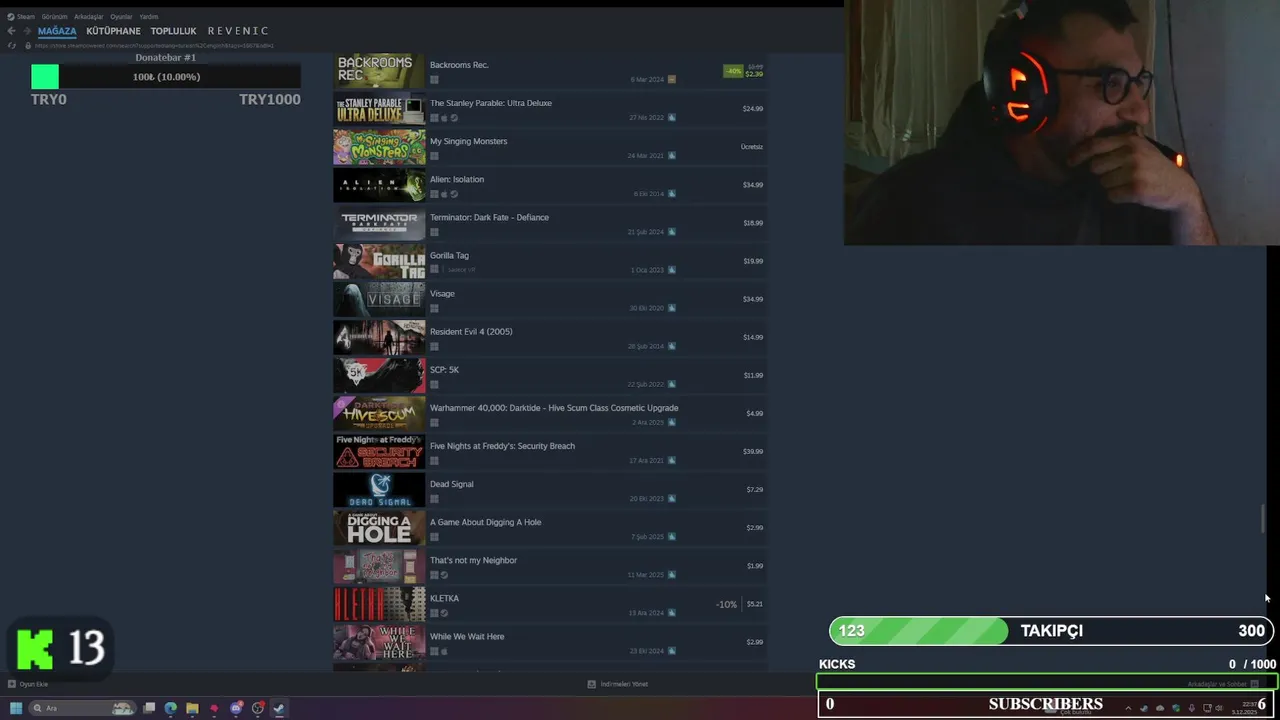1280x720 pixels.
Task: Open the Görünüm menu
Action: pos(54,16)
